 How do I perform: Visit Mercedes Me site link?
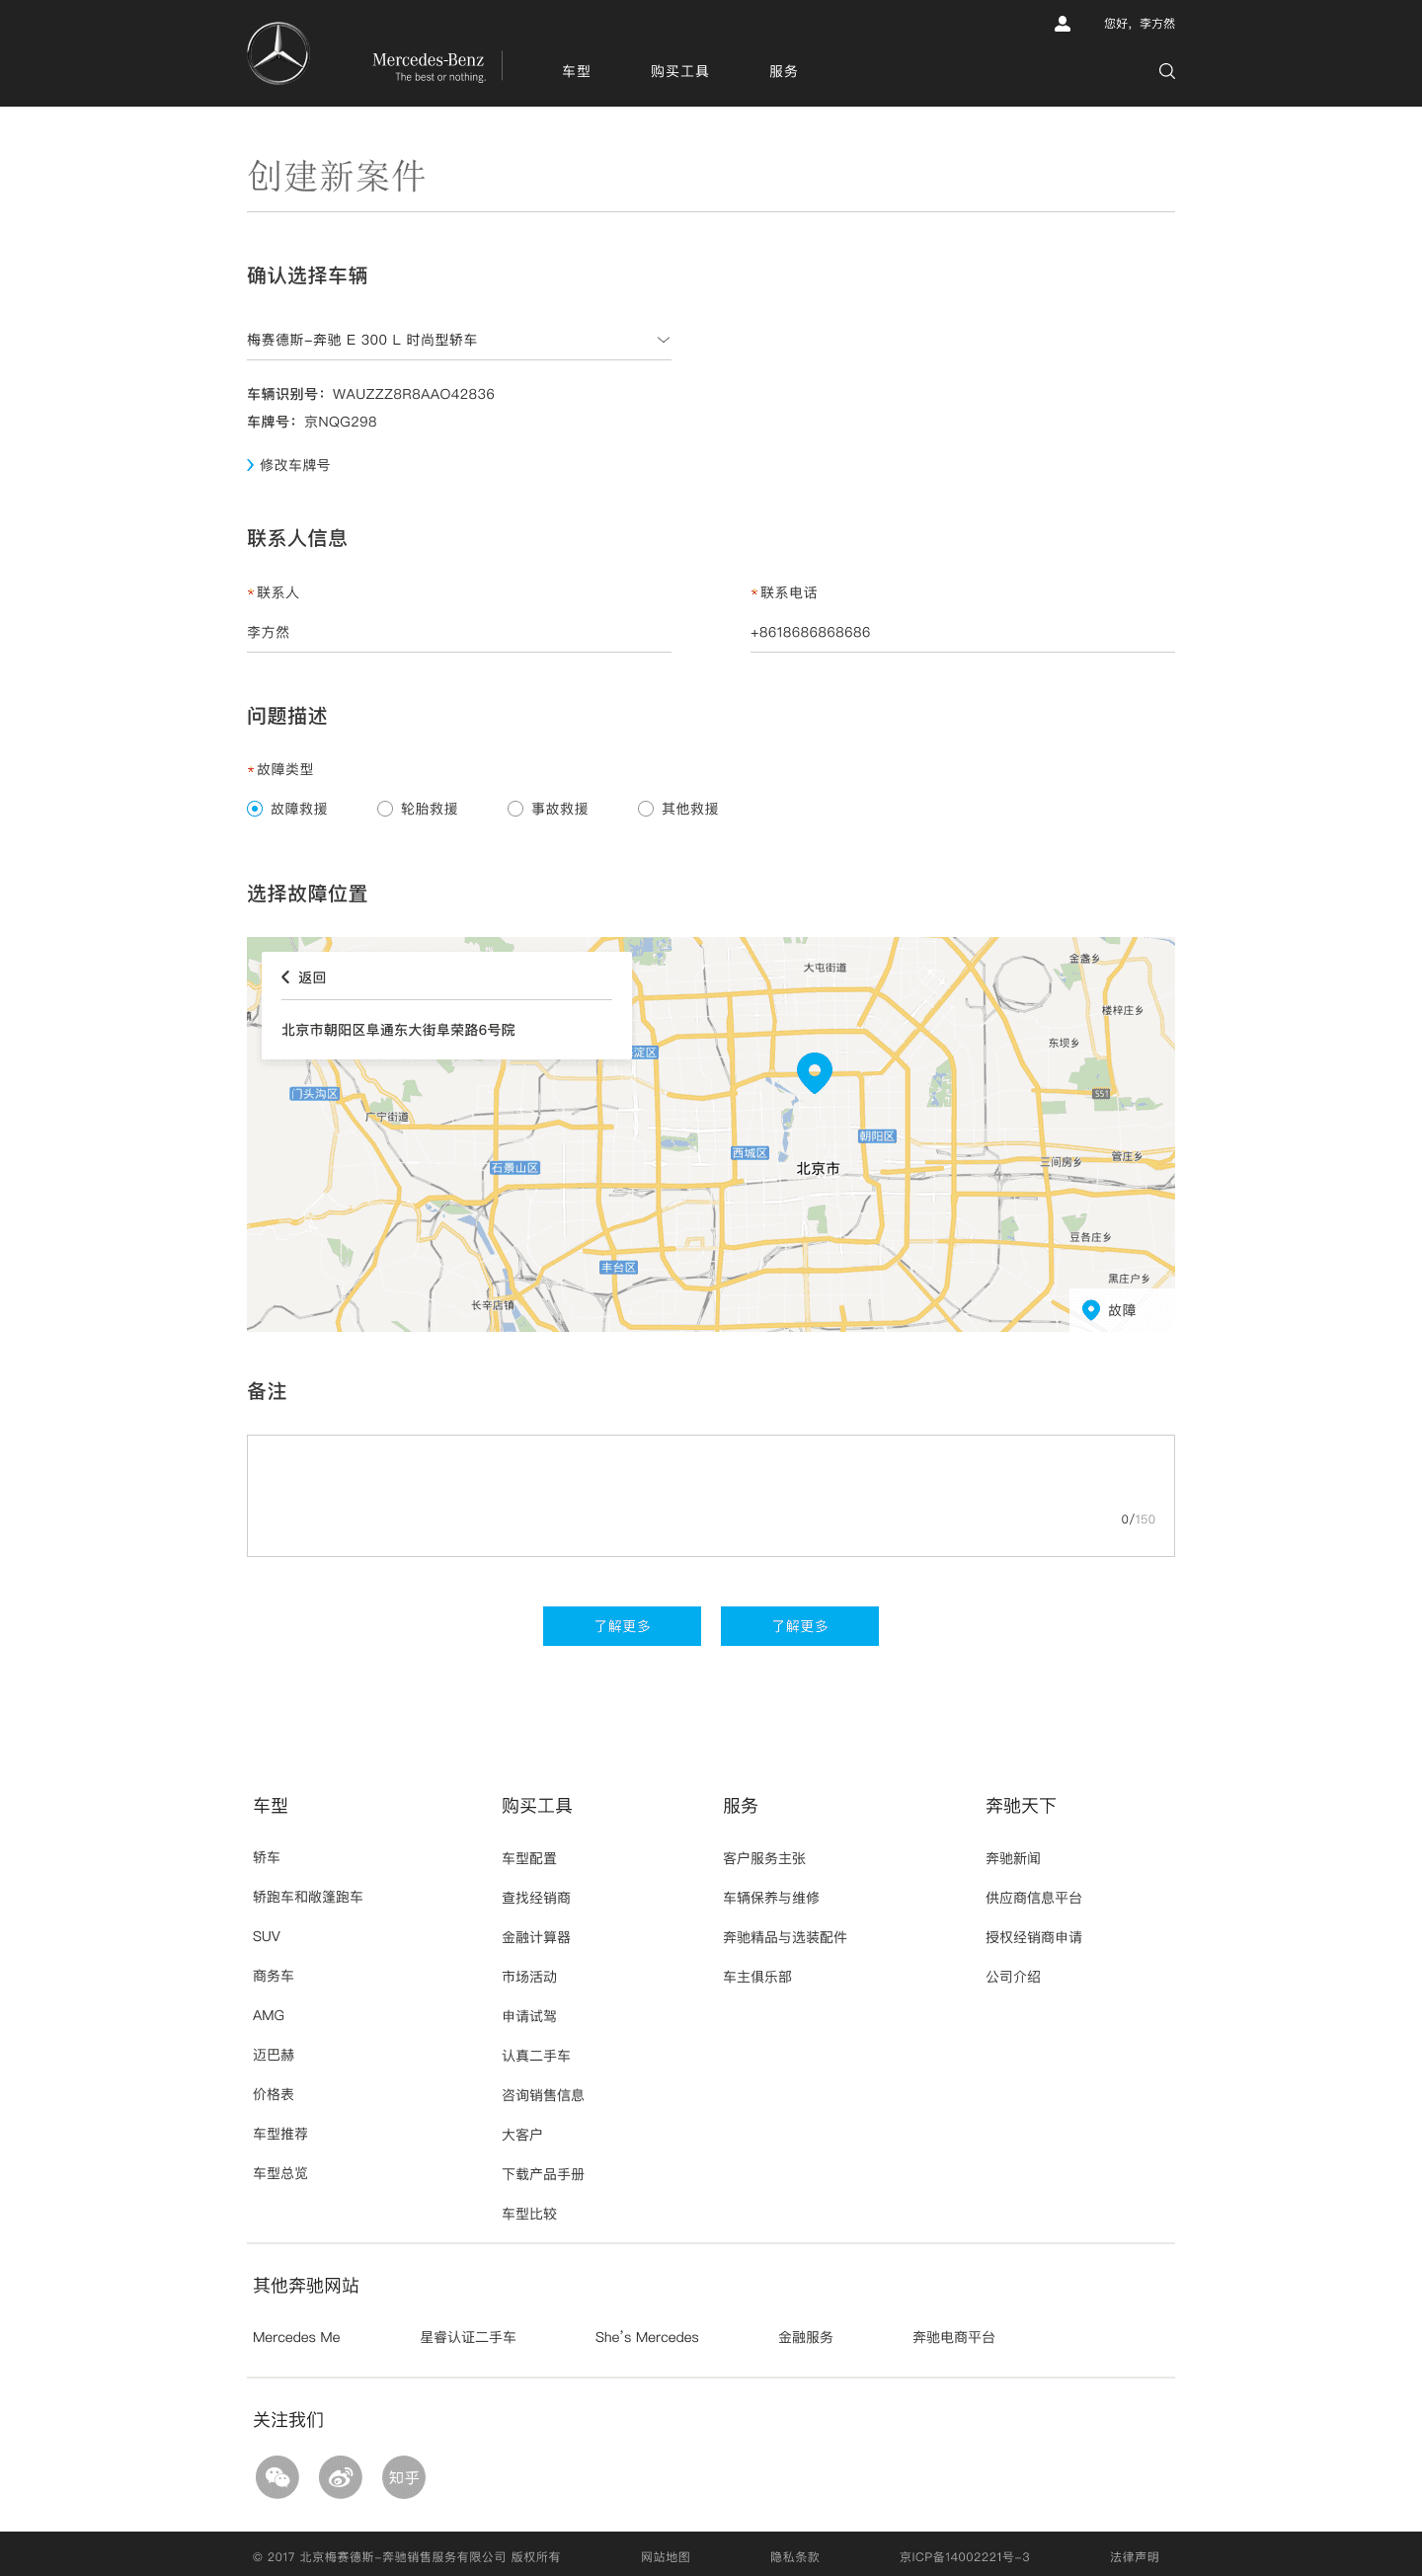click(x=296, y=2337)
